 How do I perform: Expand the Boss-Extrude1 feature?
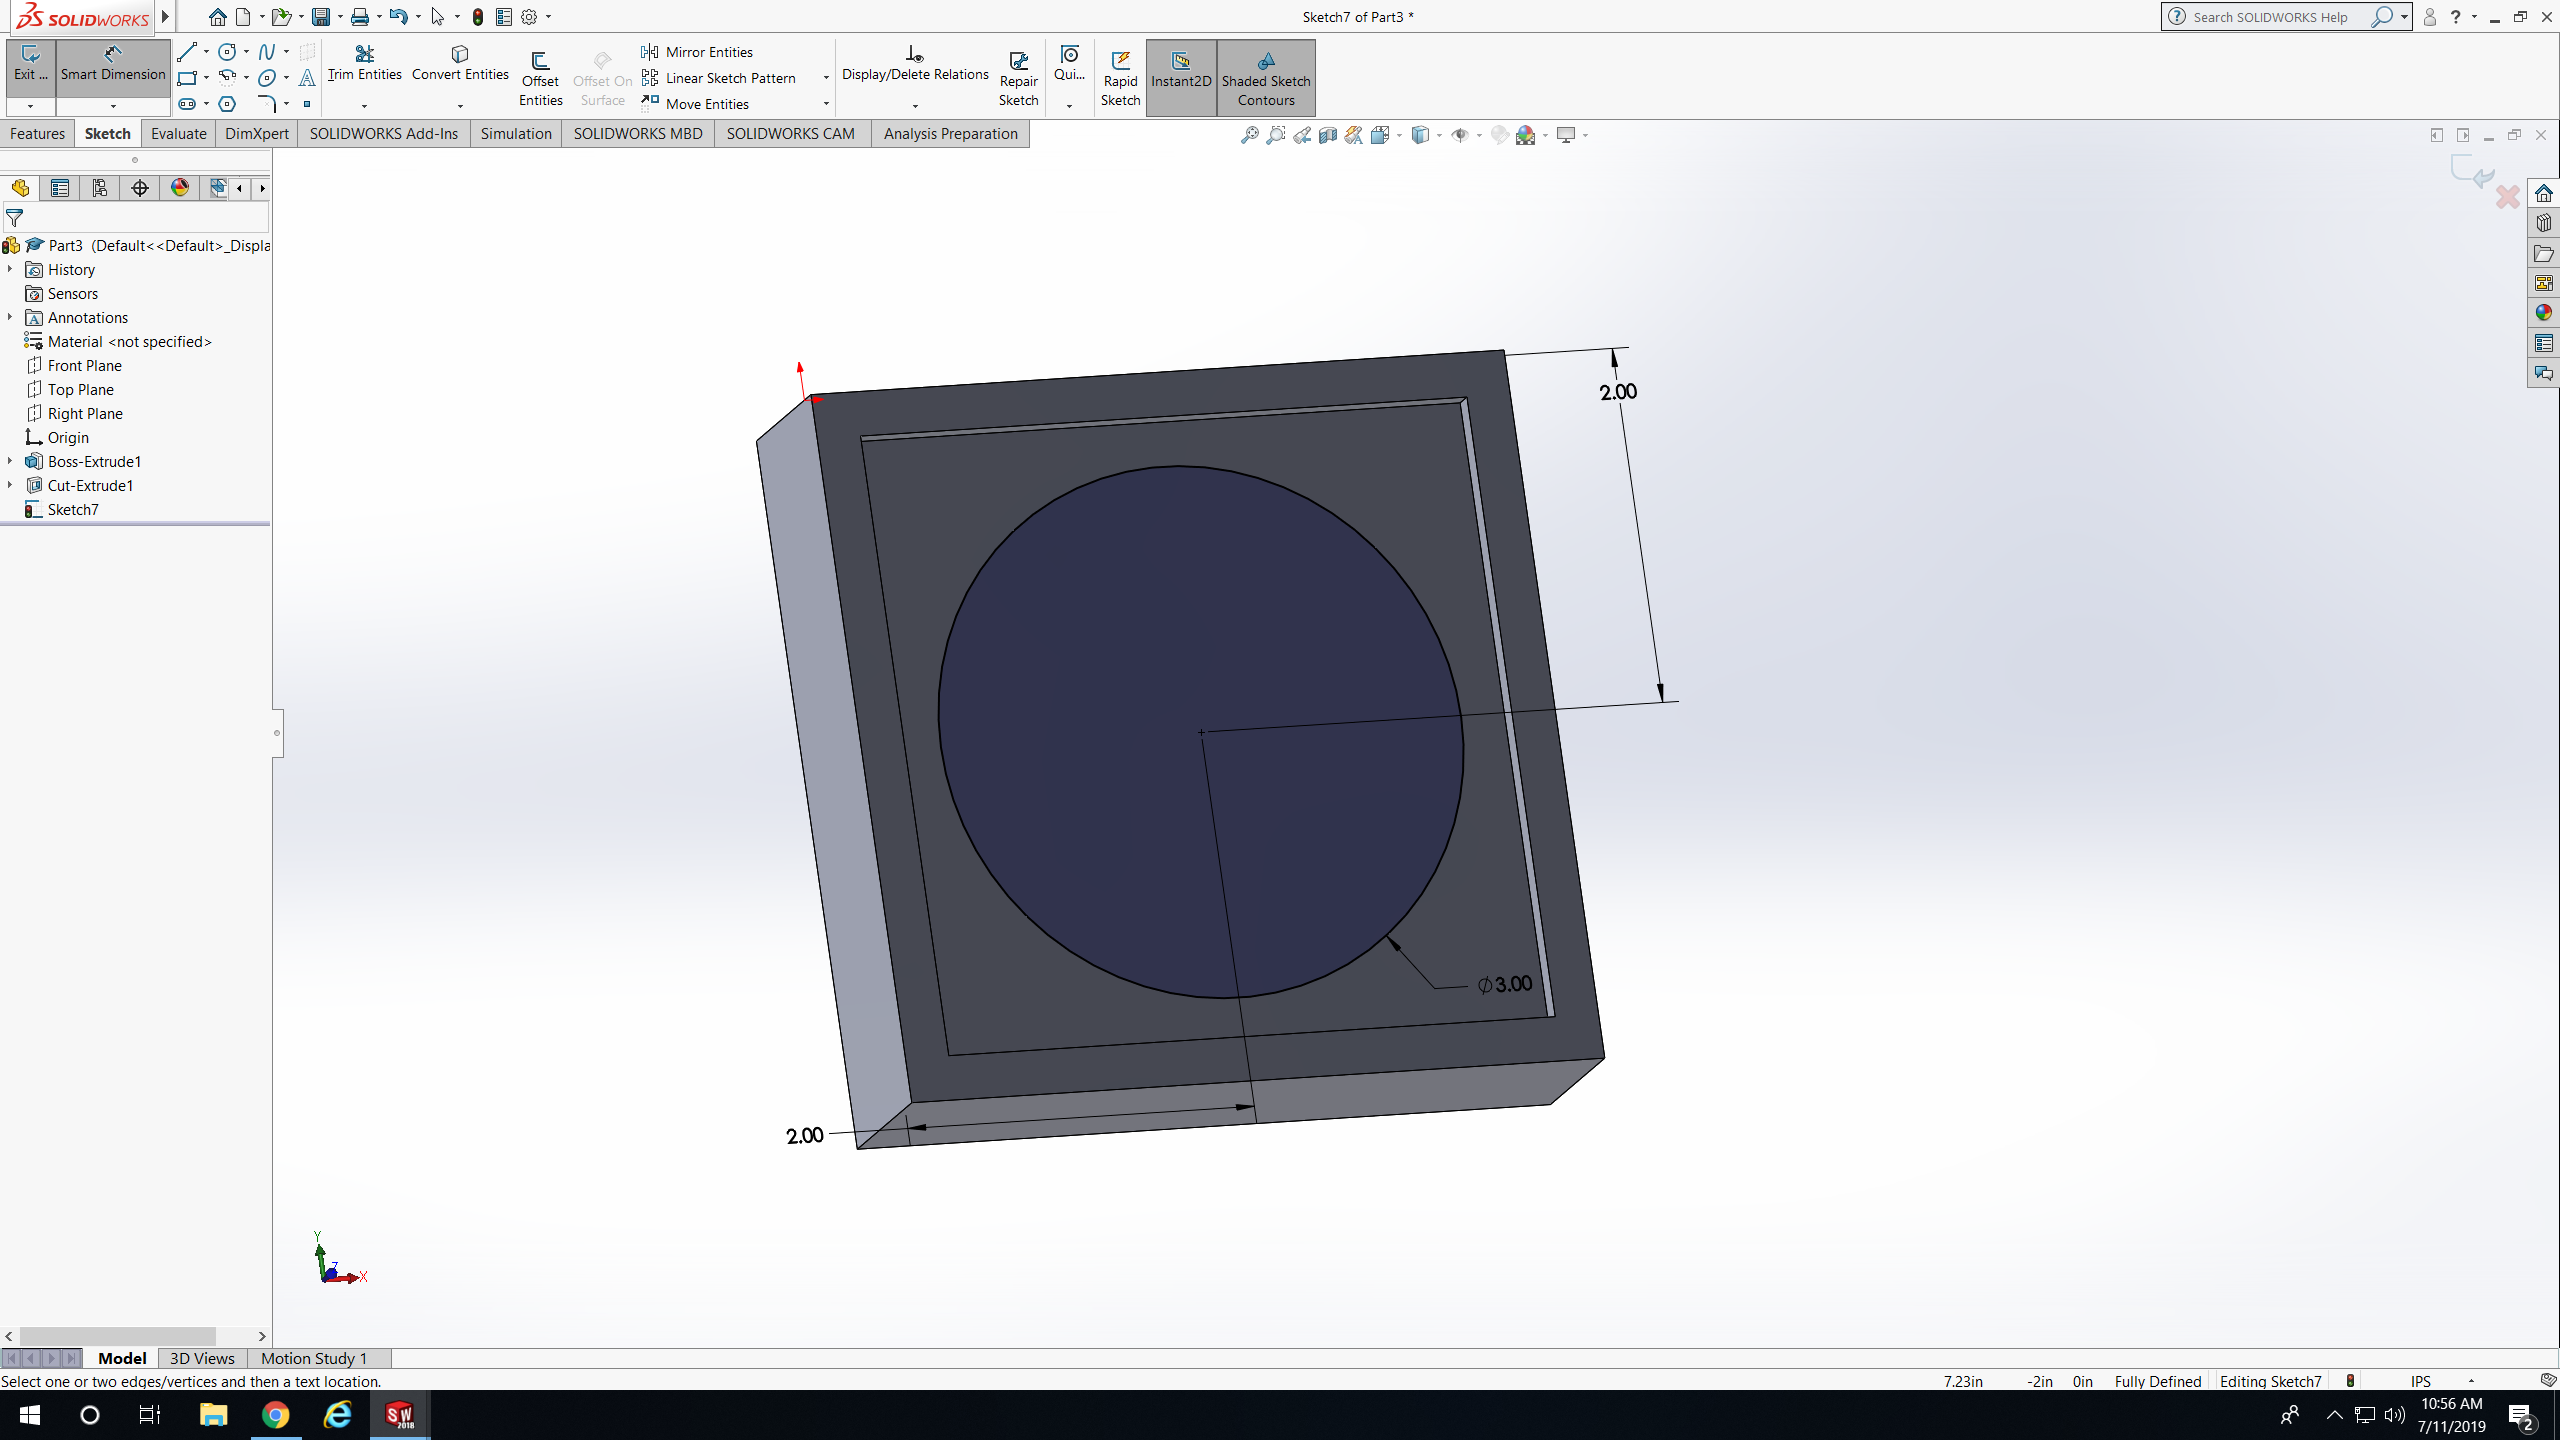click(10, 462)
